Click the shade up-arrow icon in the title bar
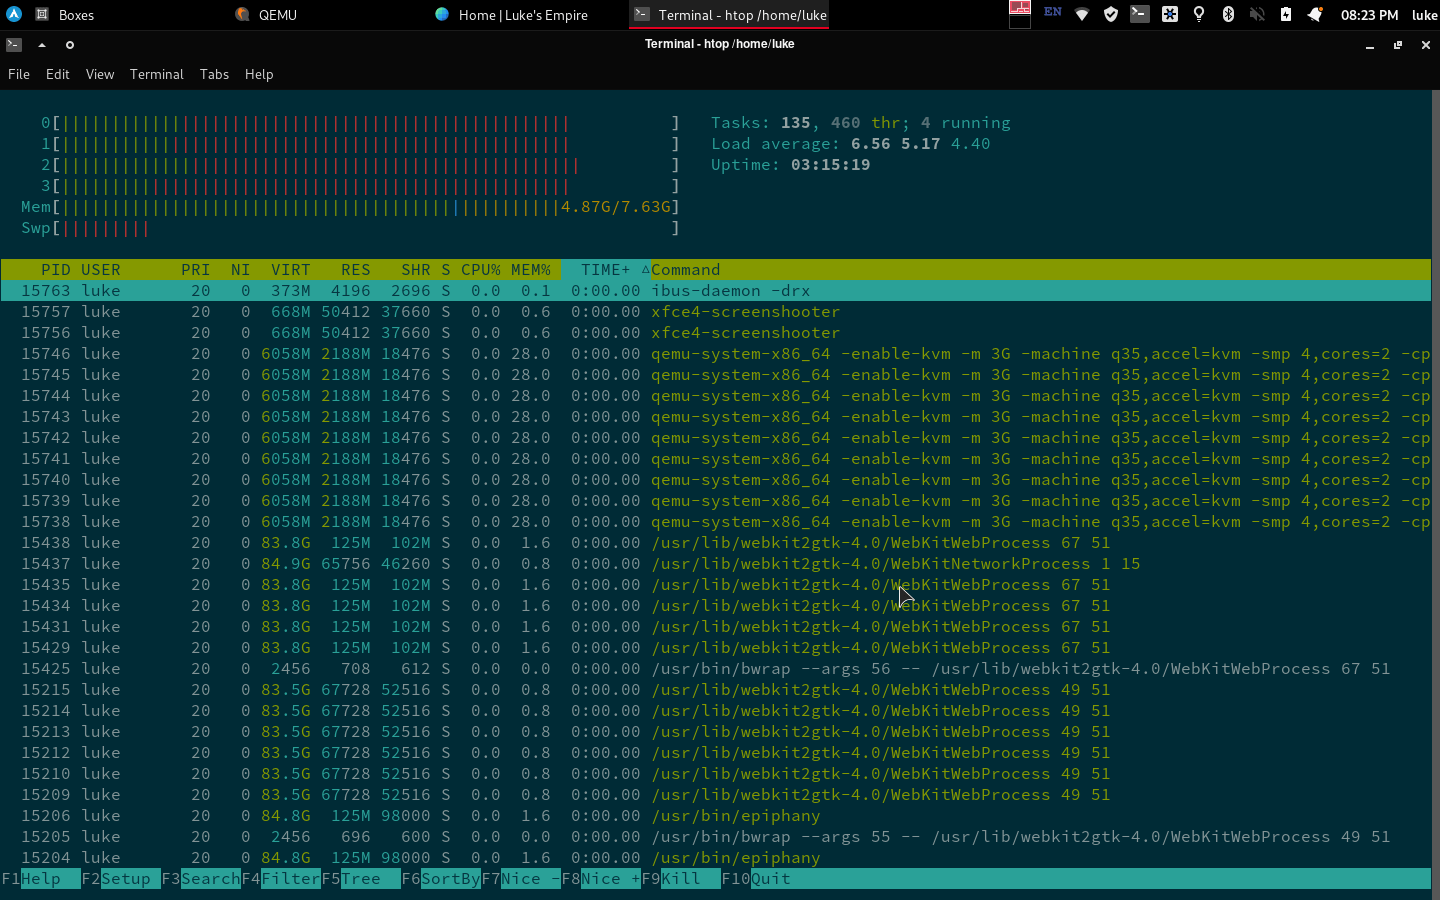Screen dimensions: 1440x900 point(42,44)
